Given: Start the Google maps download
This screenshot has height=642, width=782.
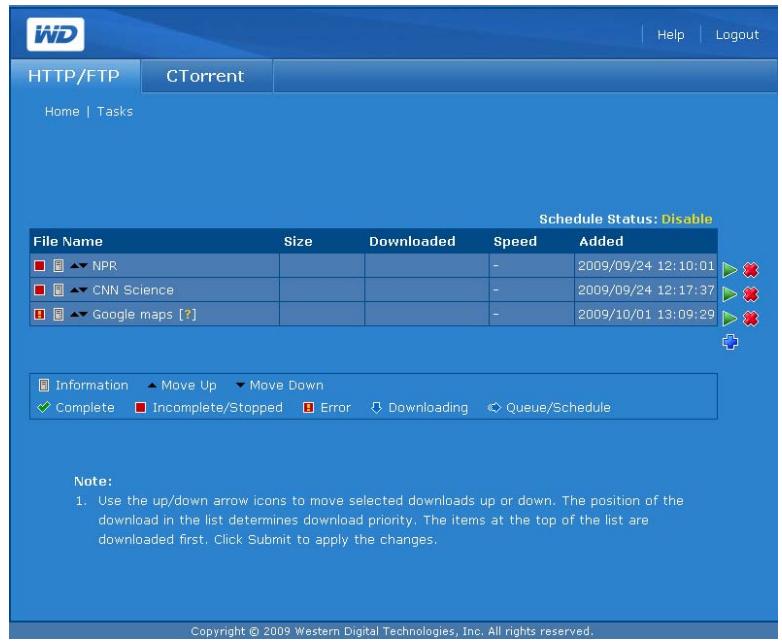Looking at the screenshot, I should coord(730,318).
